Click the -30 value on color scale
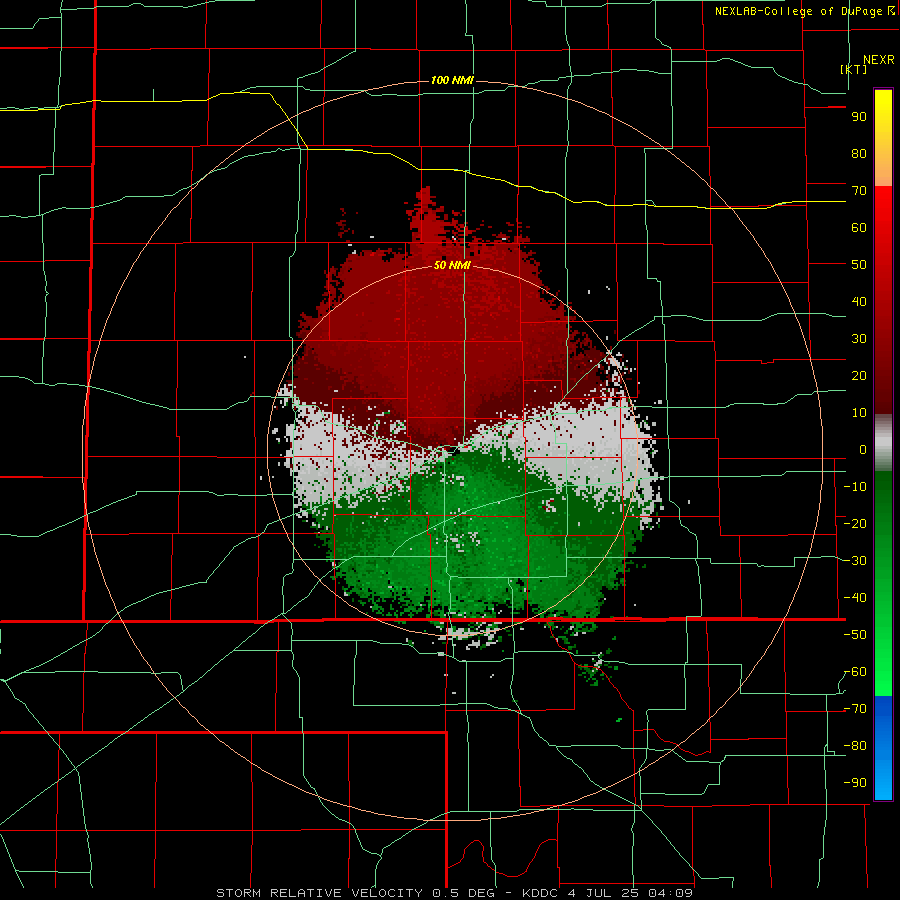Screen dimensions: 900x900 pos(855,561)
